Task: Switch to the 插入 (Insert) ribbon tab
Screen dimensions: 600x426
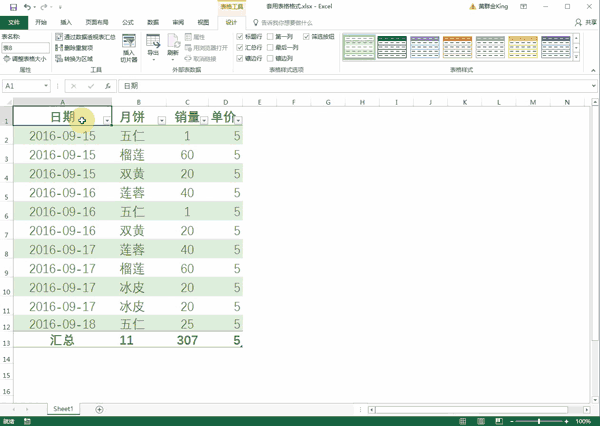Action: coord(66,21)
